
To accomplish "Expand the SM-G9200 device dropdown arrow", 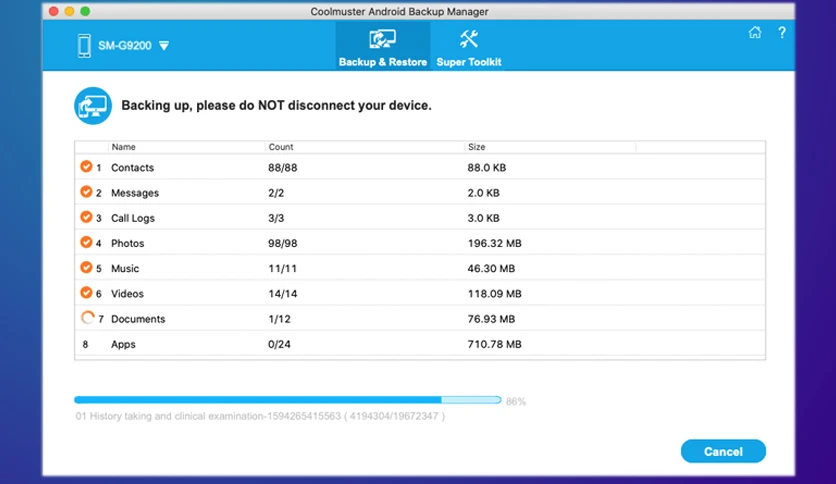I will tap(164, 46).
